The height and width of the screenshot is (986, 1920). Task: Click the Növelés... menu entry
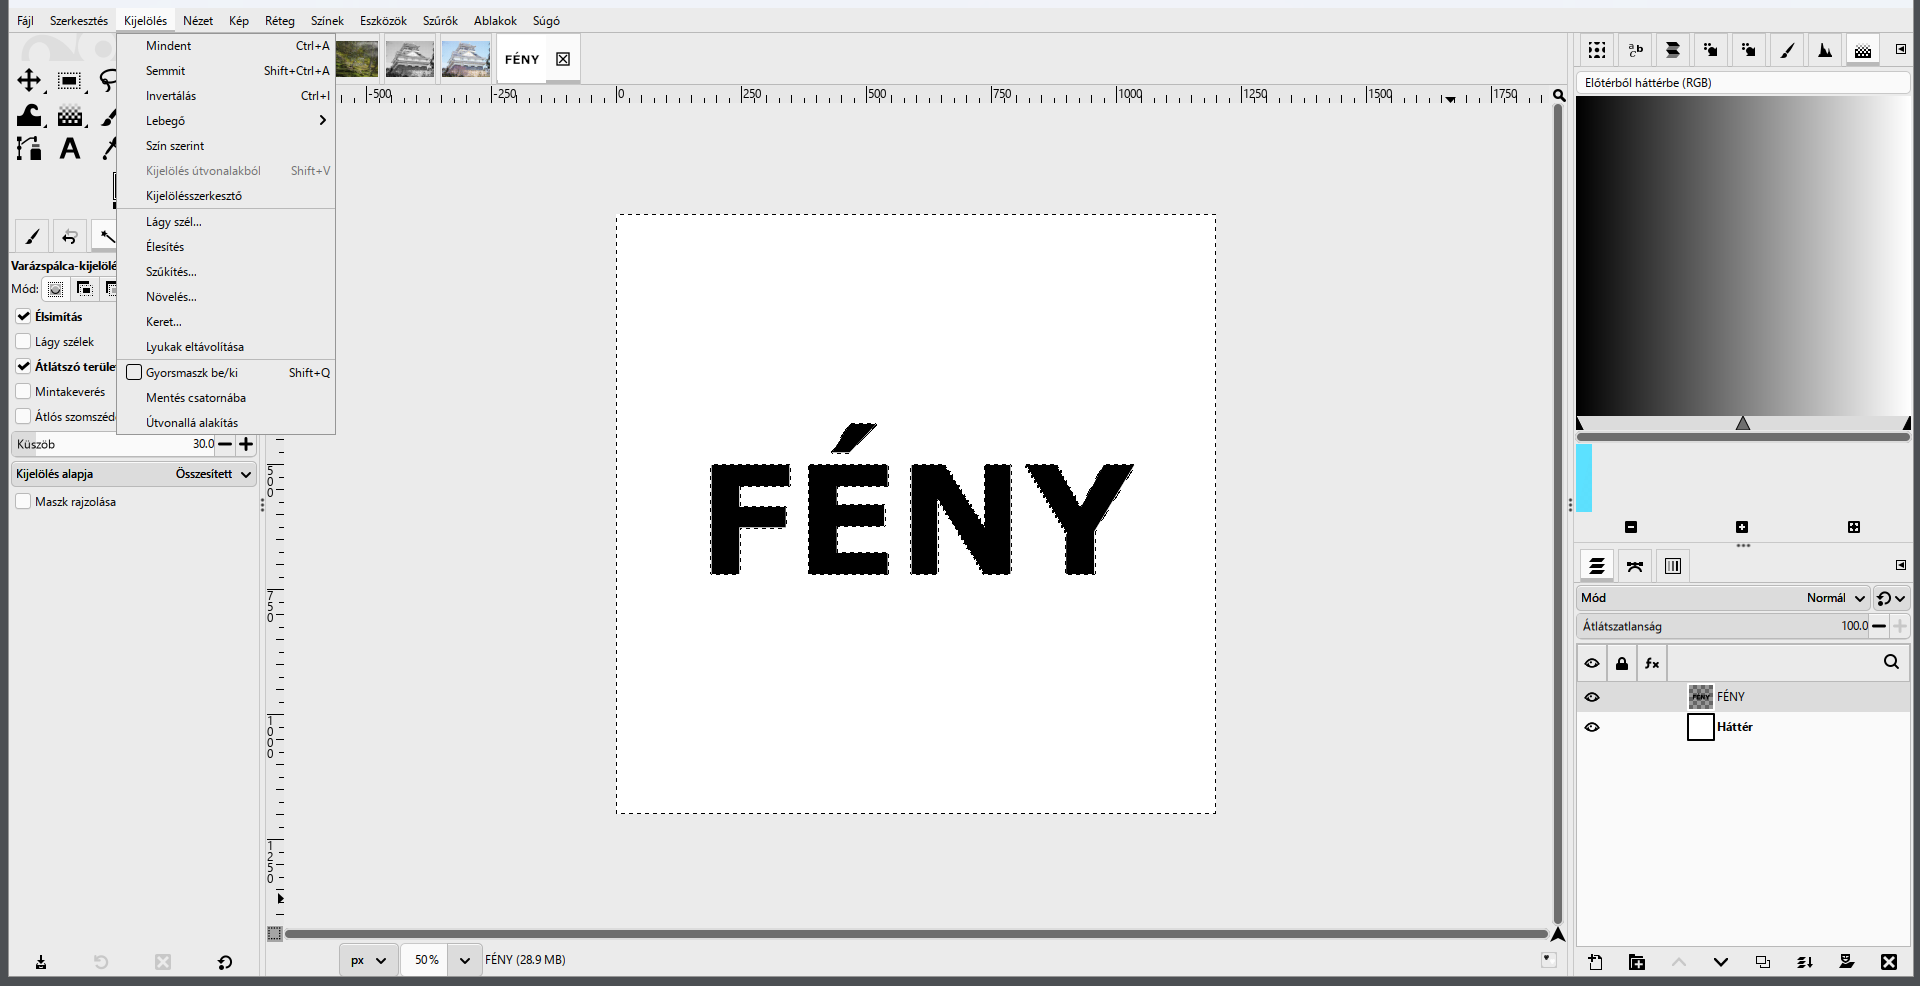coord(226,297)
